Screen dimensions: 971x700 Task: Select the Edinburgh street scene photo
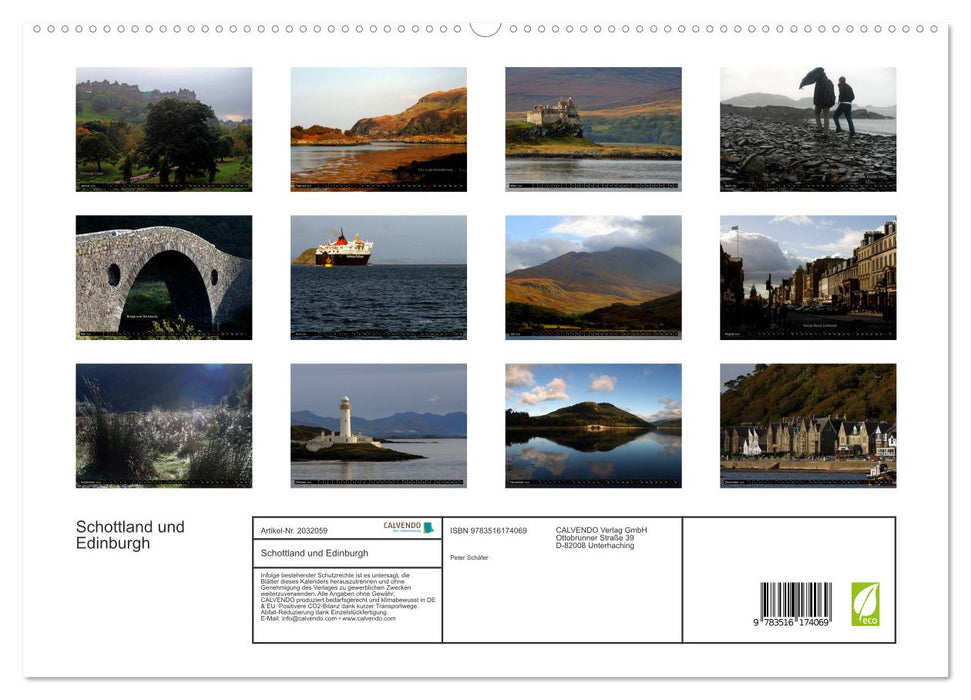pyautogui.click(x=806, y=277)
